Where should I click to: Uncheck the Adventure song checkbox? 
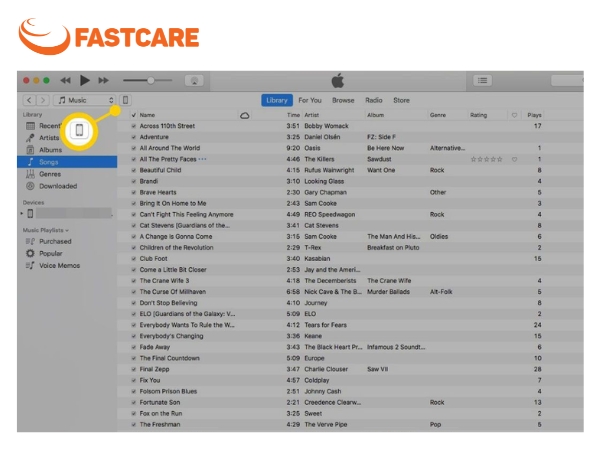[x=134, y=137]
